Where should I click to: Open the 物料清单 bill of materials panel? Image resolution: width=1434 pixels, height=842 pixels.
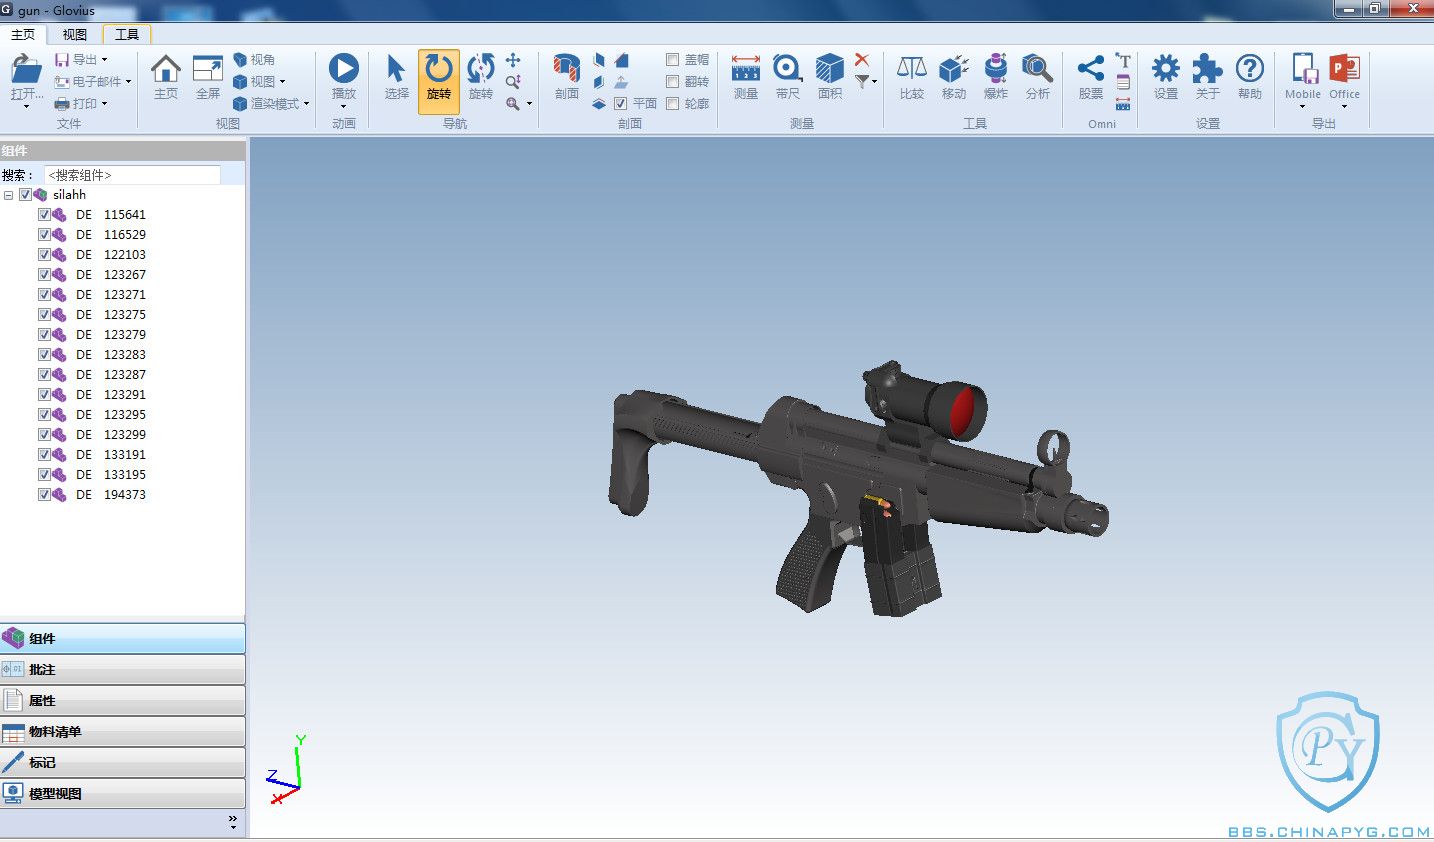pos(123,731)
